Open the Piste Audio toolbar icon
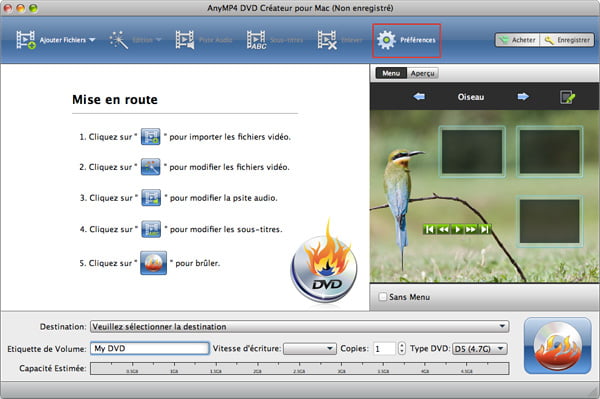 tap(185, 40)
